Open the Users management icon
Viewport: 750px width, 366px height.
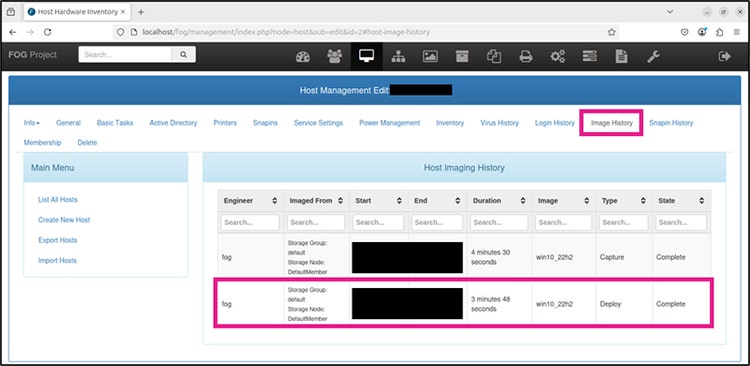pyautogui.click(x=334, y=56)
